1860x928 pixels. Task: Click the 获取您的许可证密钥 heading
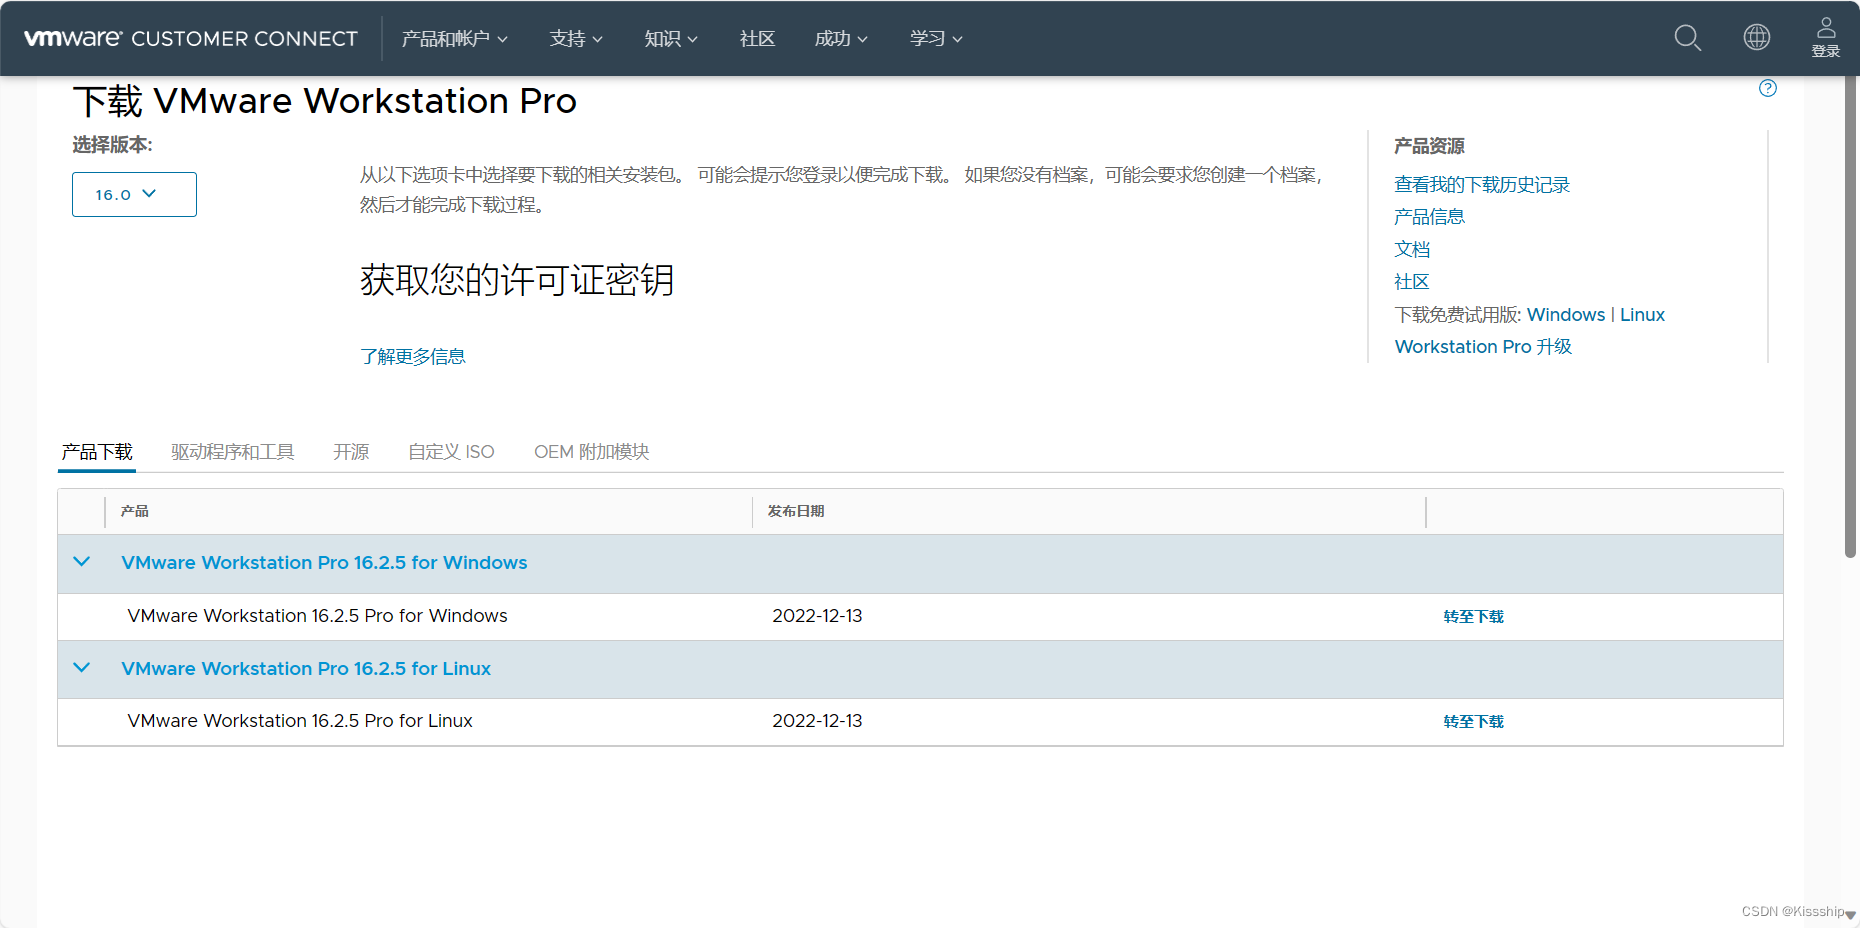(517, 280)
